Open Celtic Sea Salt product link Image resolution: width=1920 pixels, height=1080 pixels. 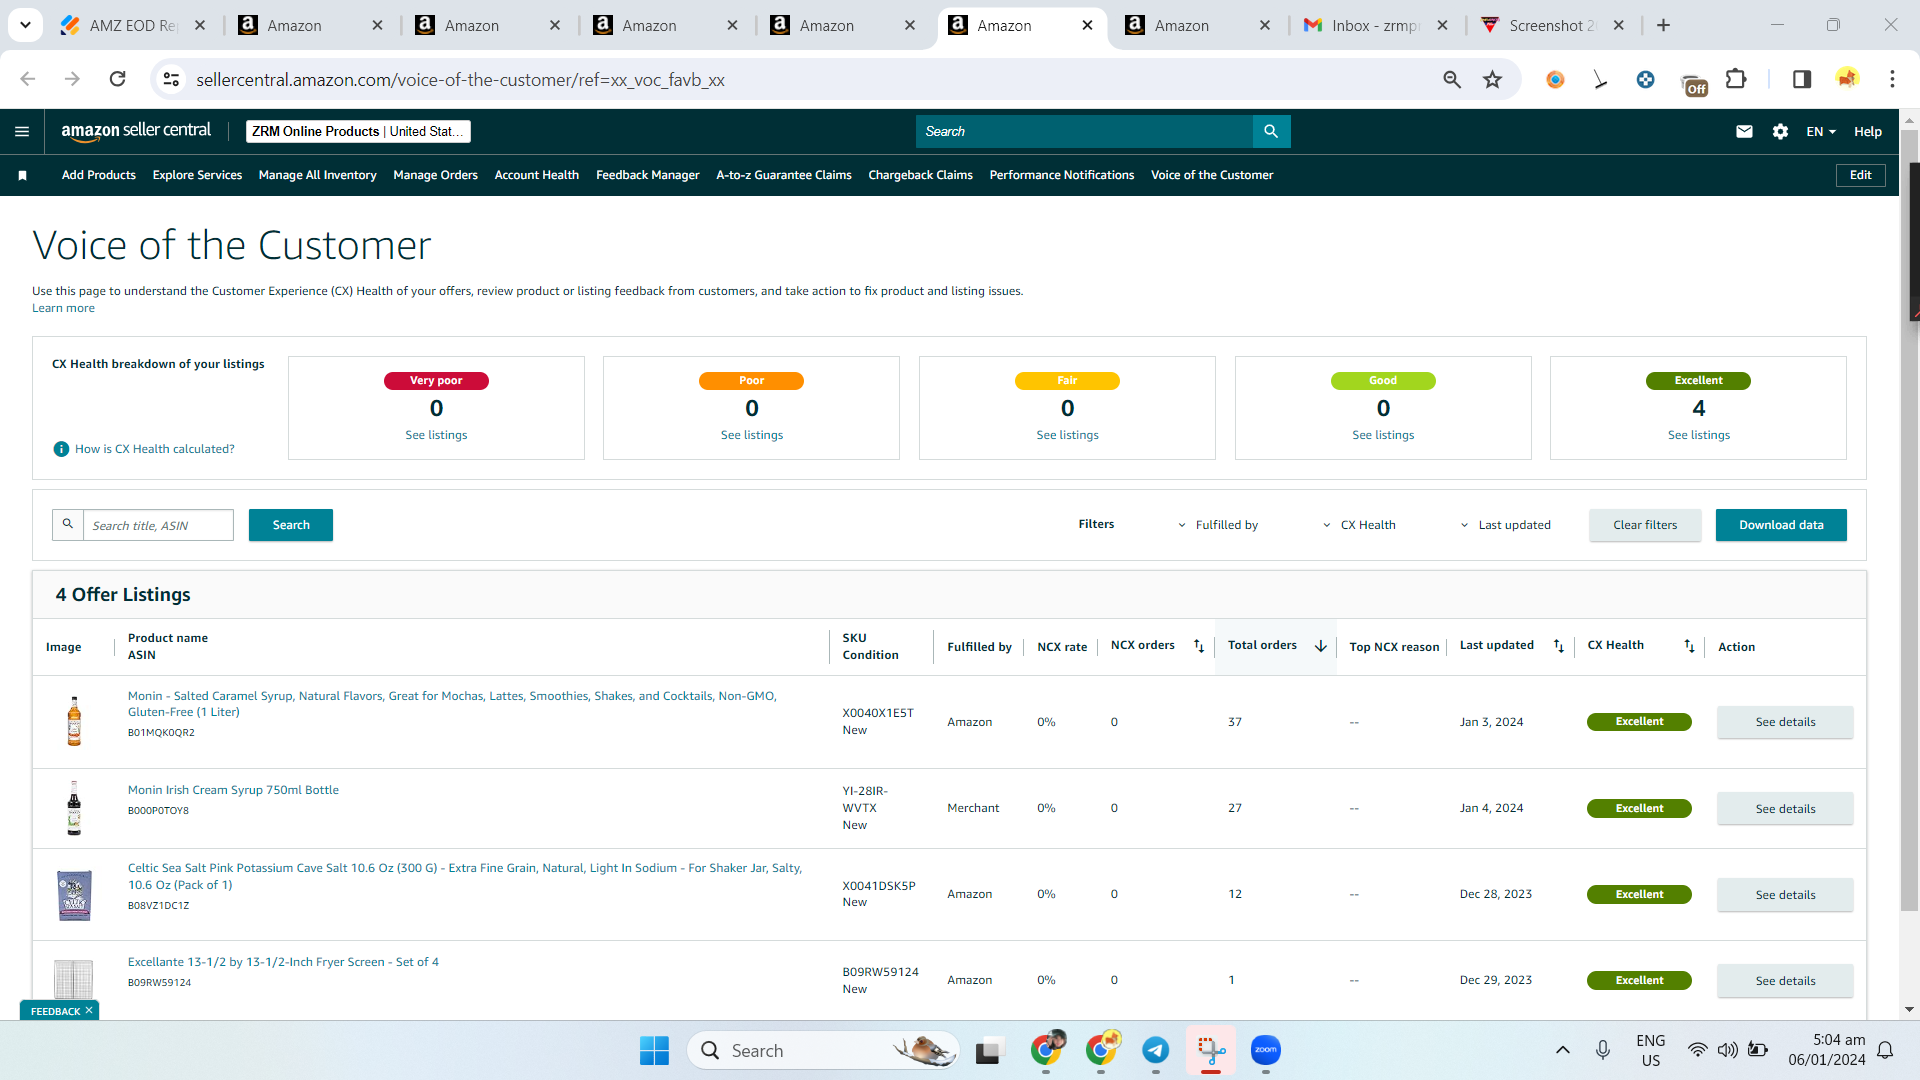465,876
